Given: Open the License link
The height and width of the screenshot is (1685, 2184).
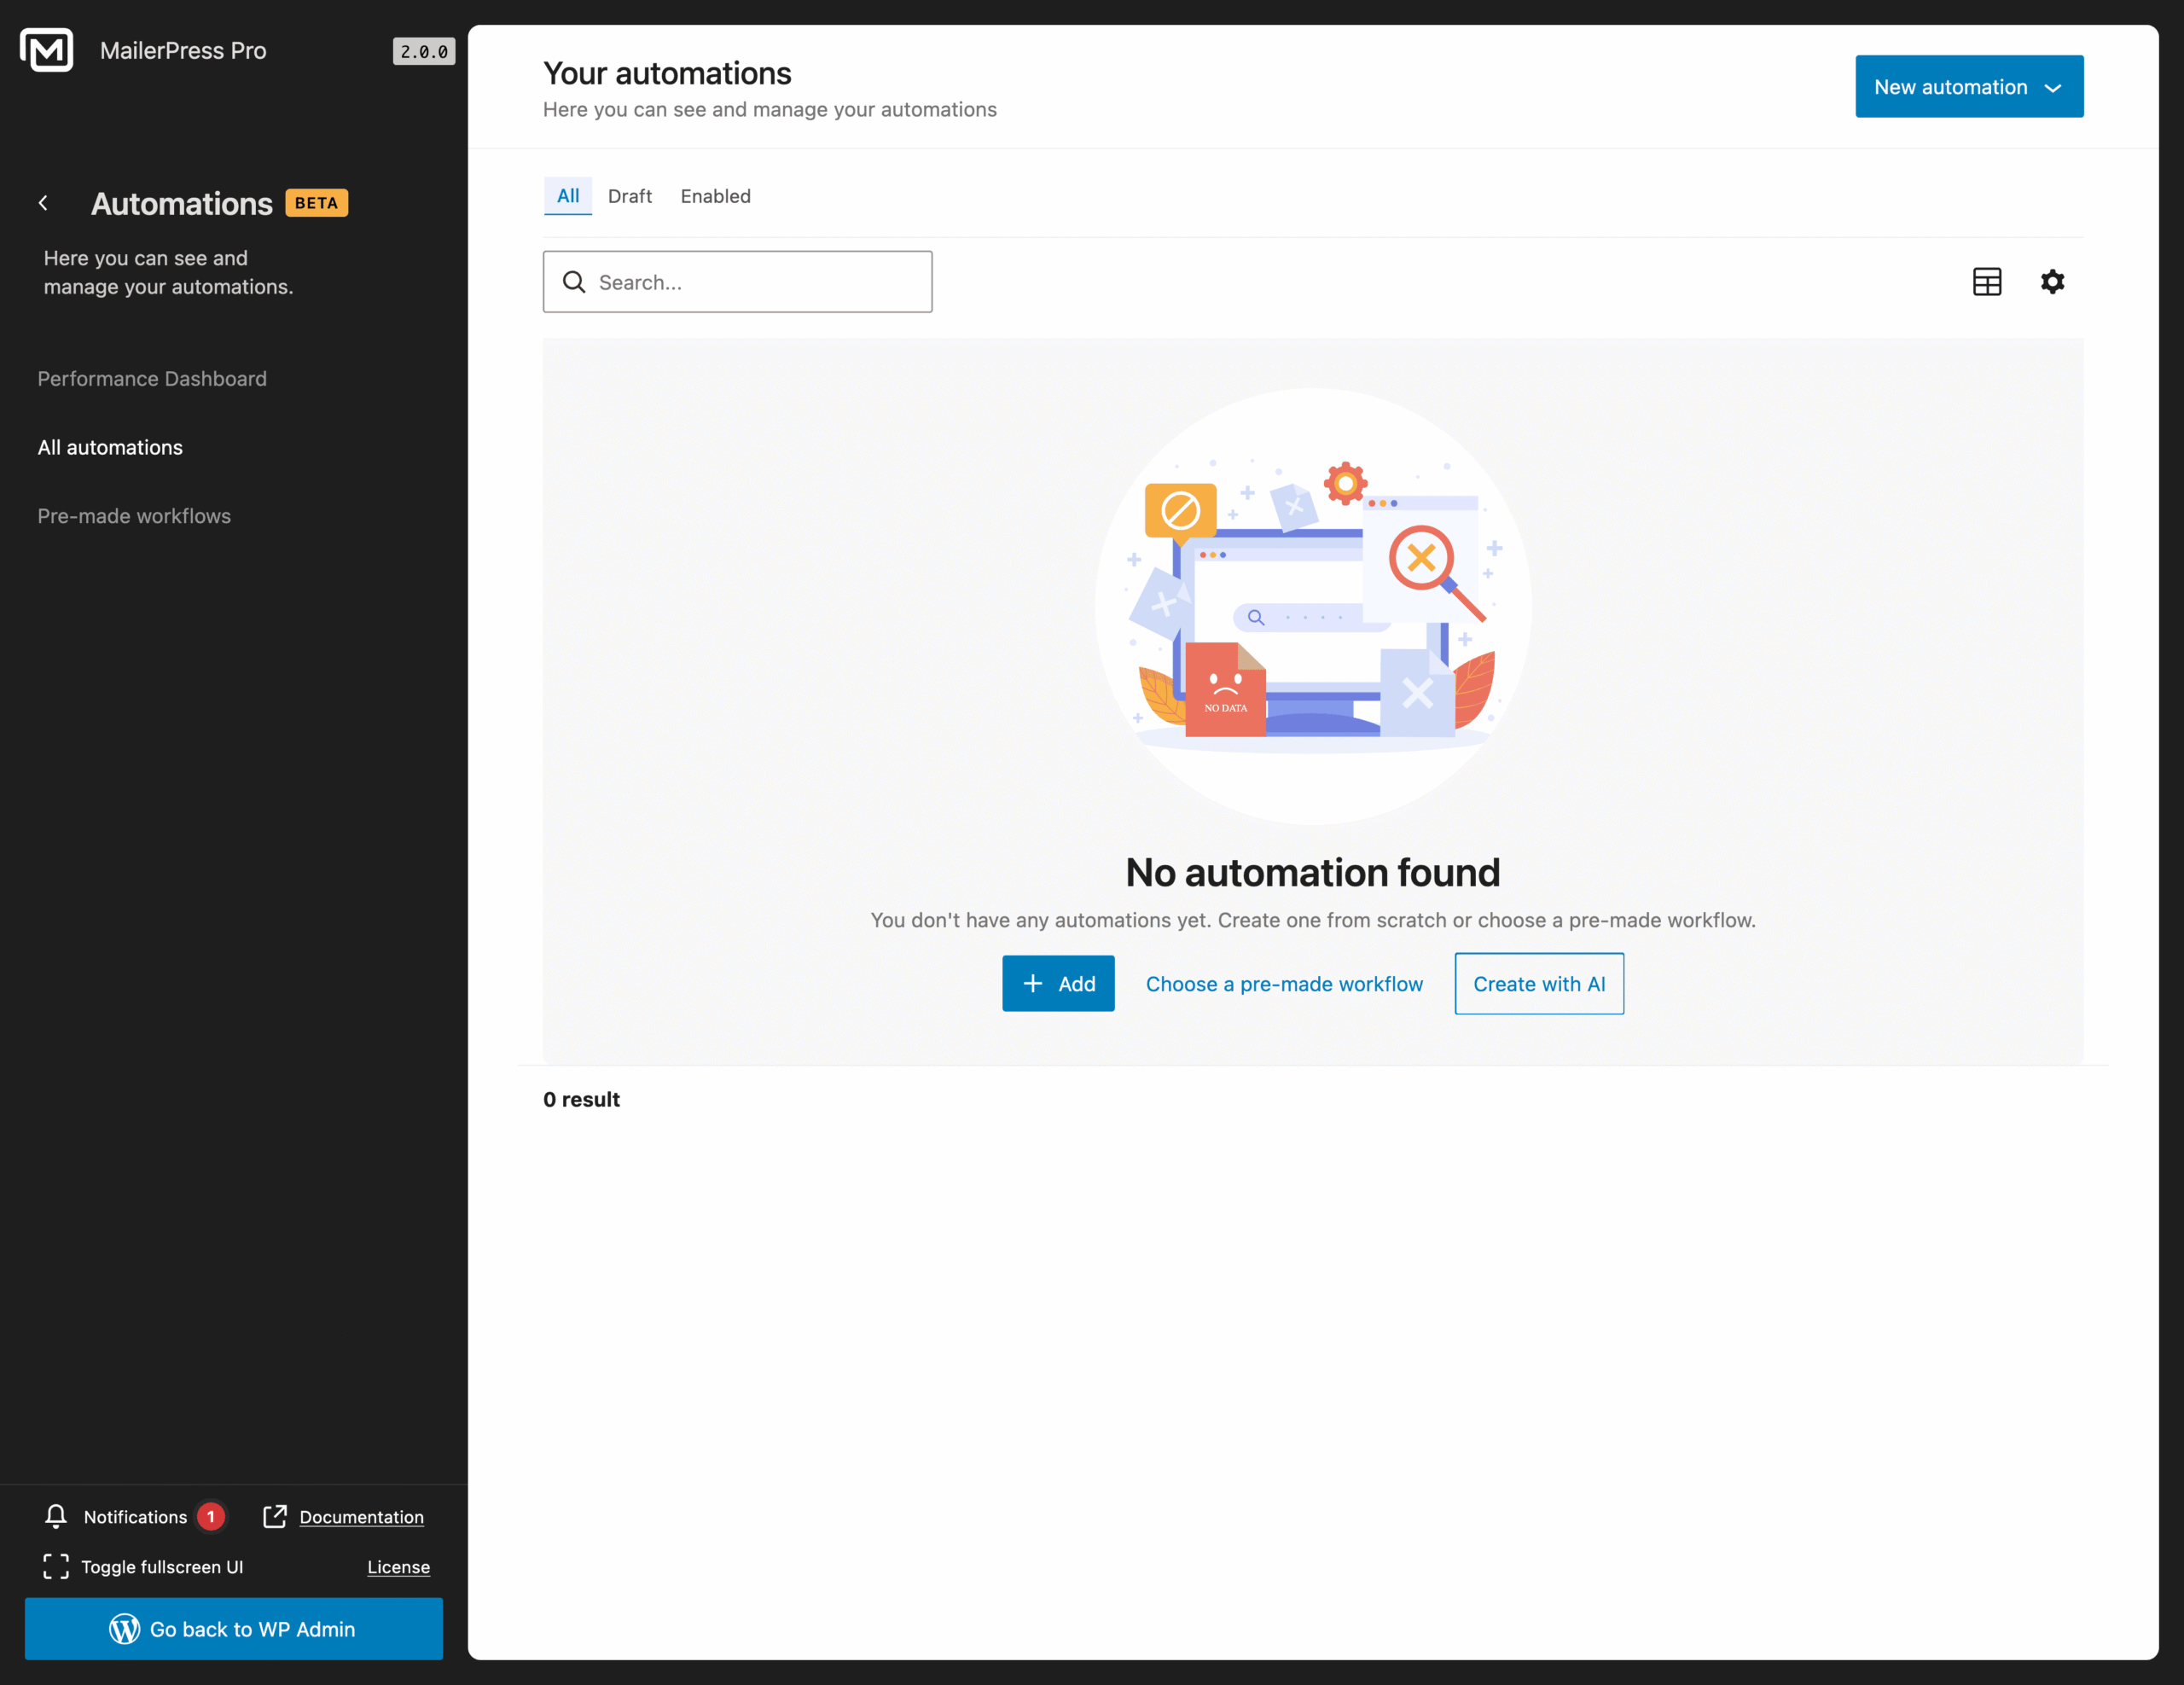Looking at the screenshot, I should click(398, 1567).
